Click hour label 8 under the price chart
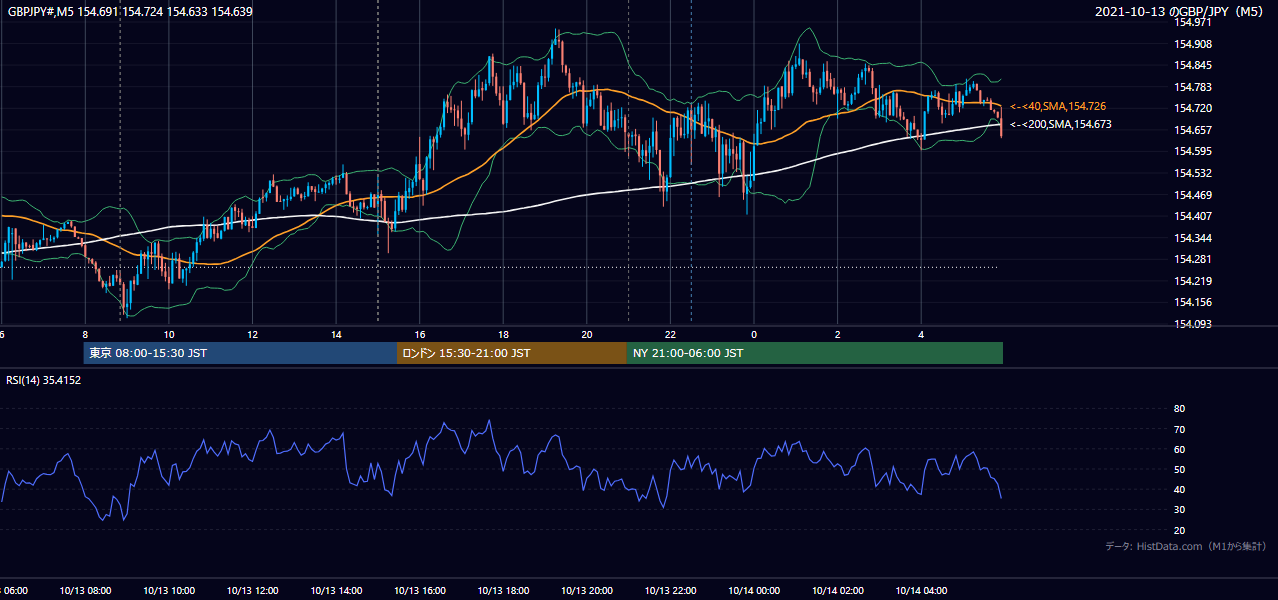Screen dimensions: 1278x600 pyautogui.click(x=85, y=334)
